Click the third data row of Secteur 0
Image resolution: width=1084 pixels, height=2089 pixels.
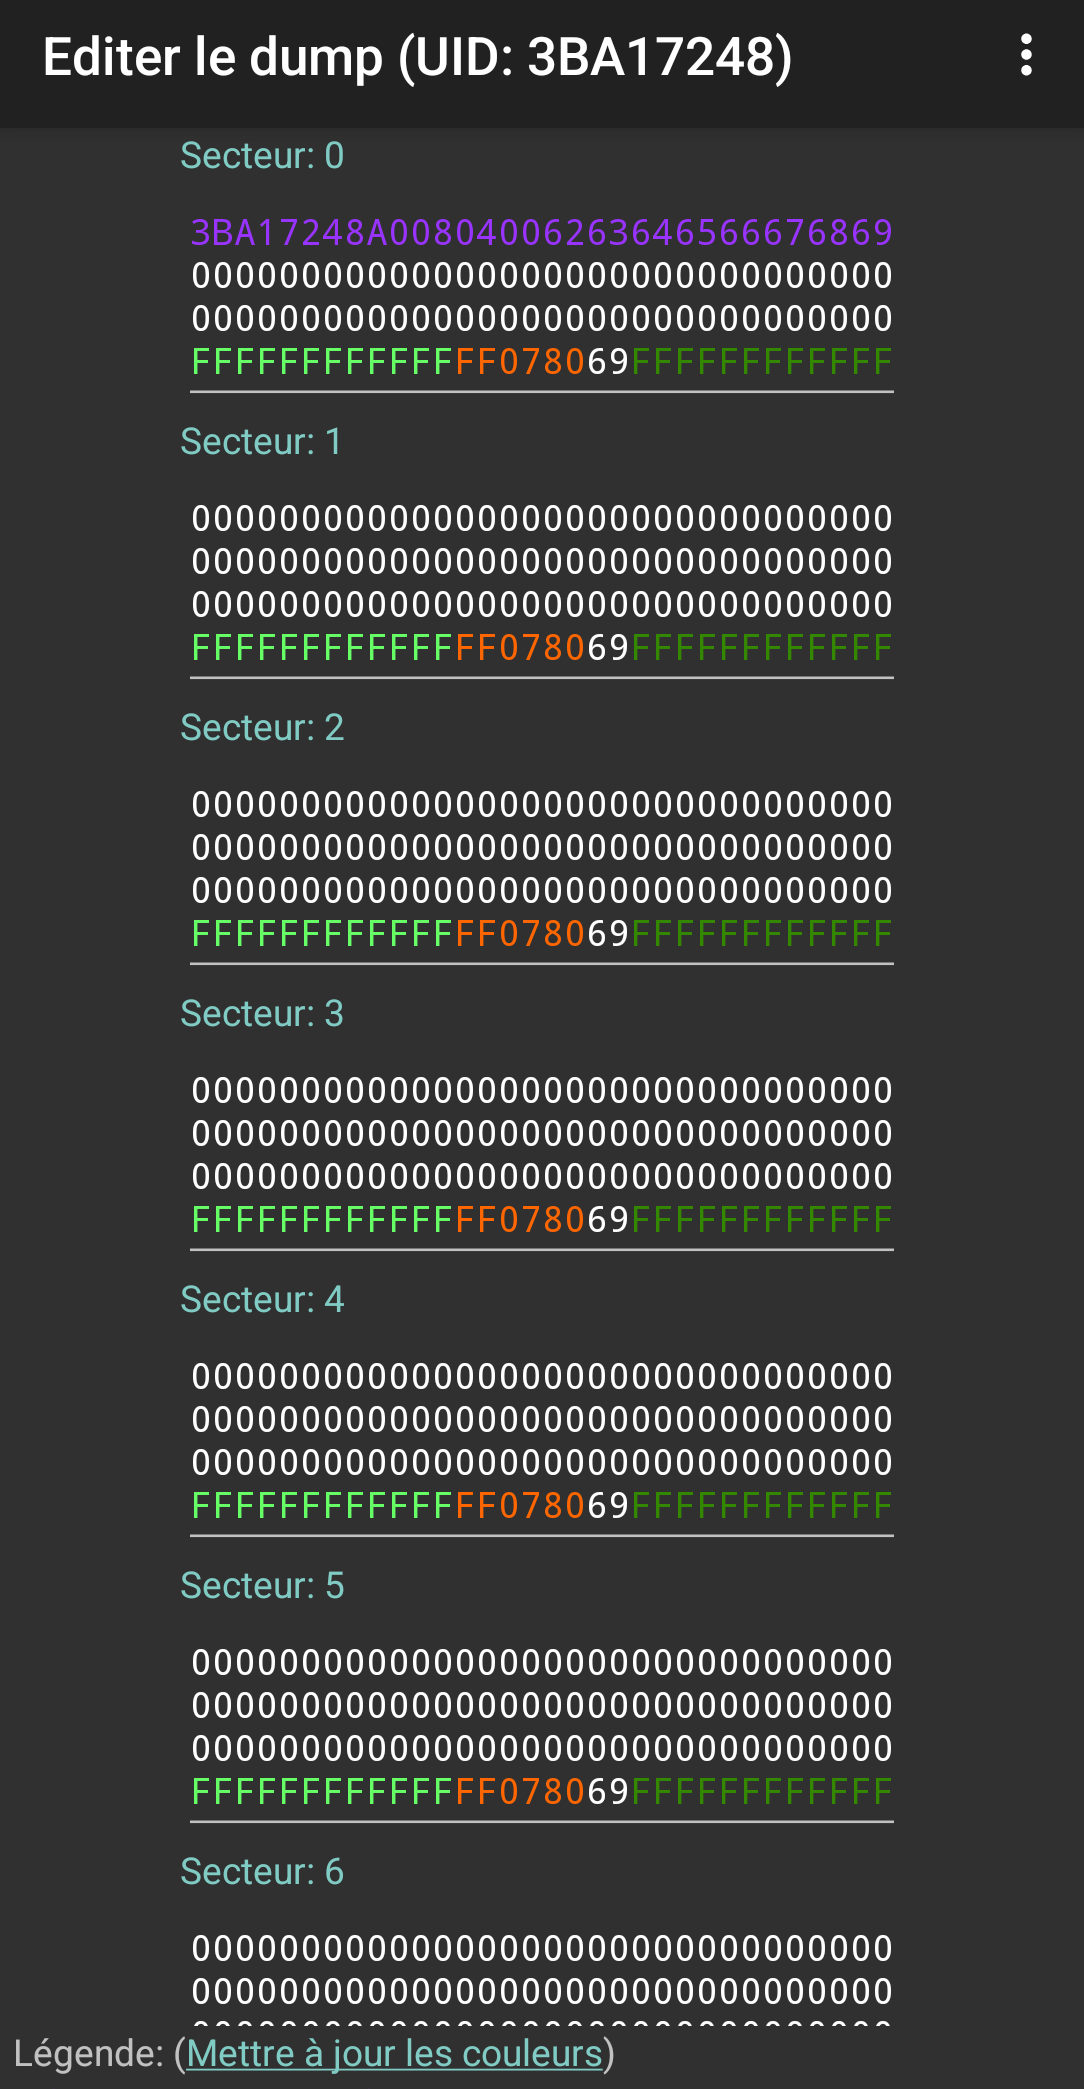[x=541, y=319]
